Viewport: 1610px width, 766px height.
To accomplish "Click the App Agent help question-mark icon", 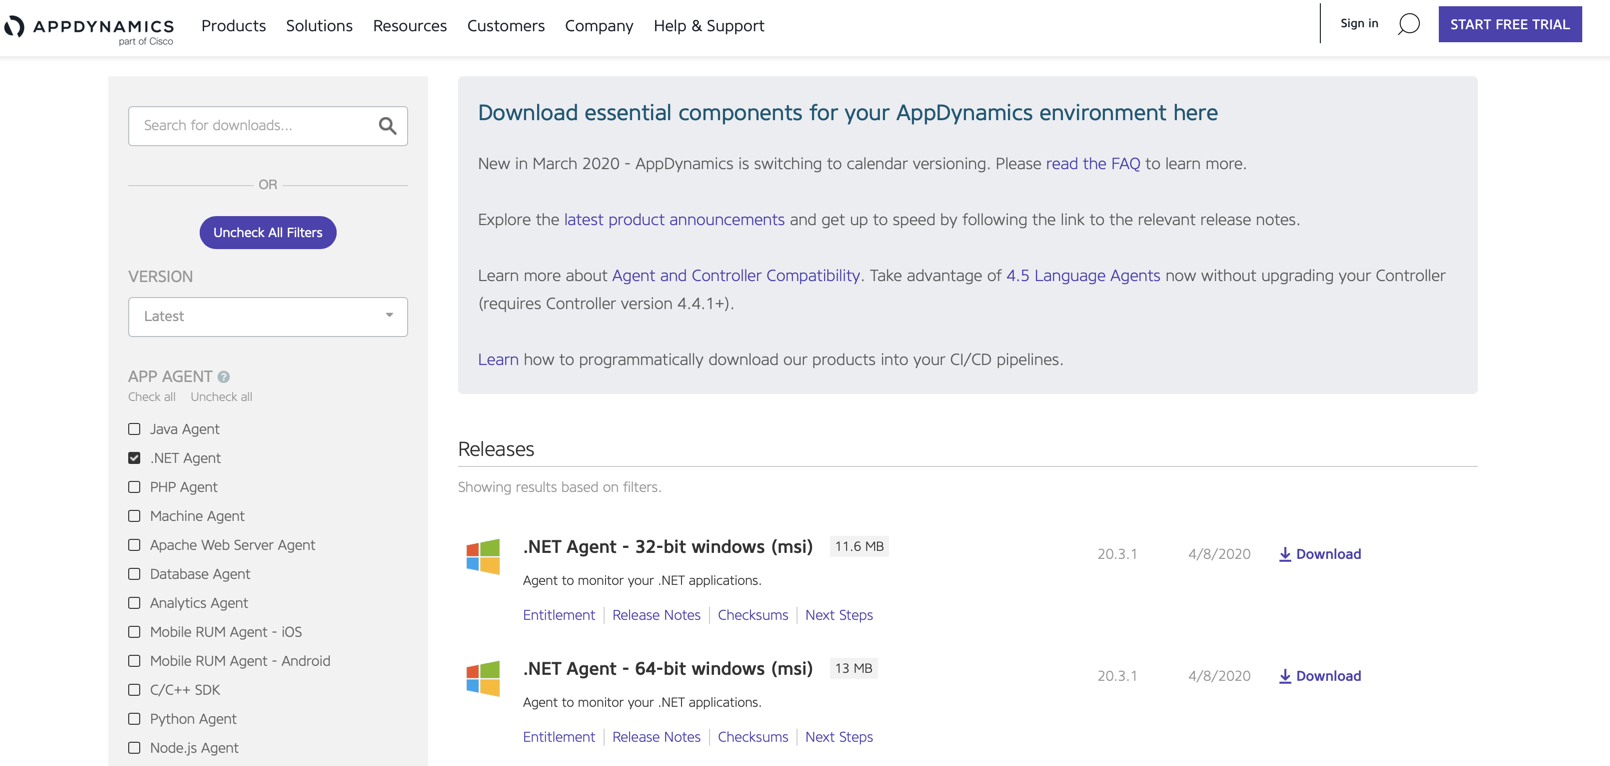I will coord(224,377).
